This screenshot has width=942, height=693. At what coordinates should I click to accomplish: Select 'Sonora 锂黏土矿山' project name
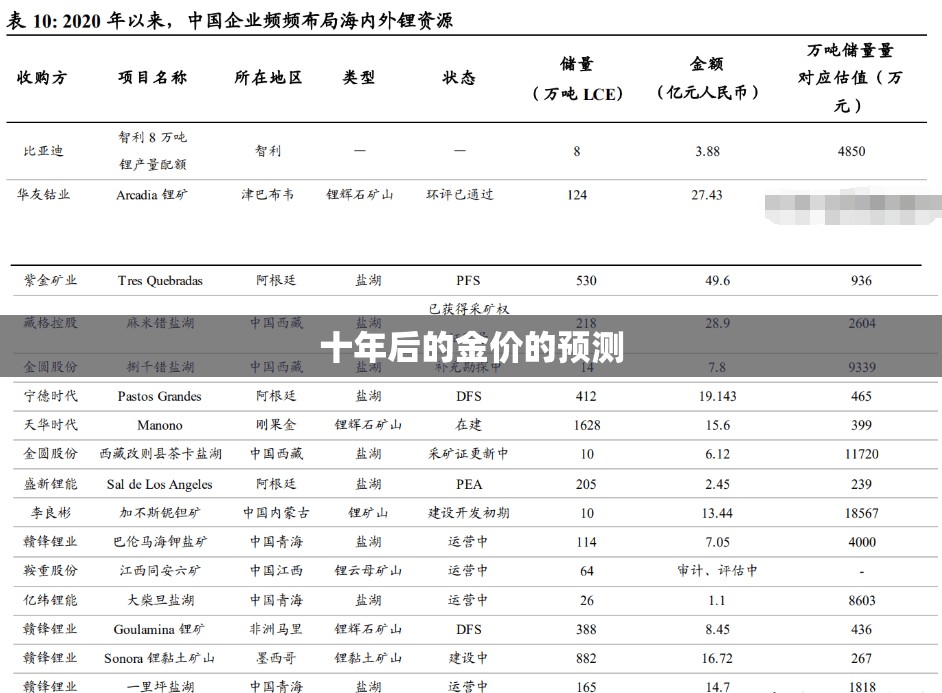pos(159,658)
